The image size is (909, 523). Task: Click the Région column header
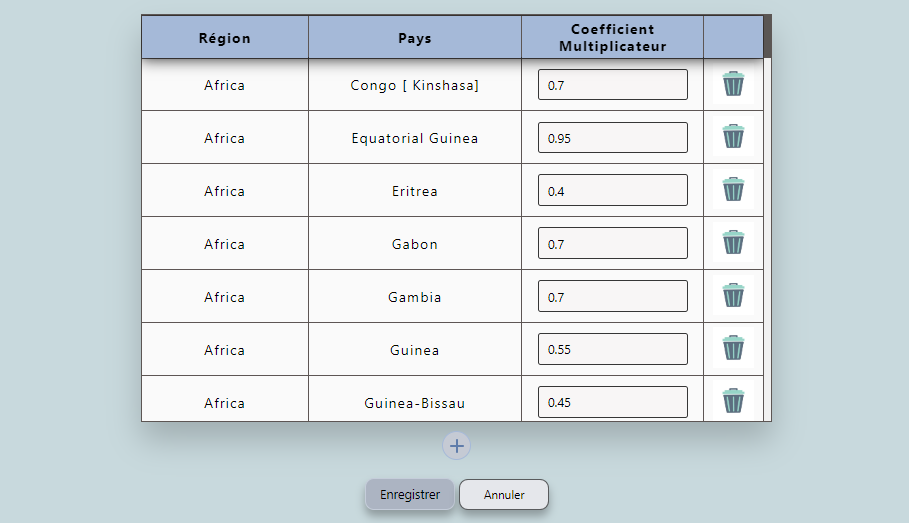pos(225,38)
